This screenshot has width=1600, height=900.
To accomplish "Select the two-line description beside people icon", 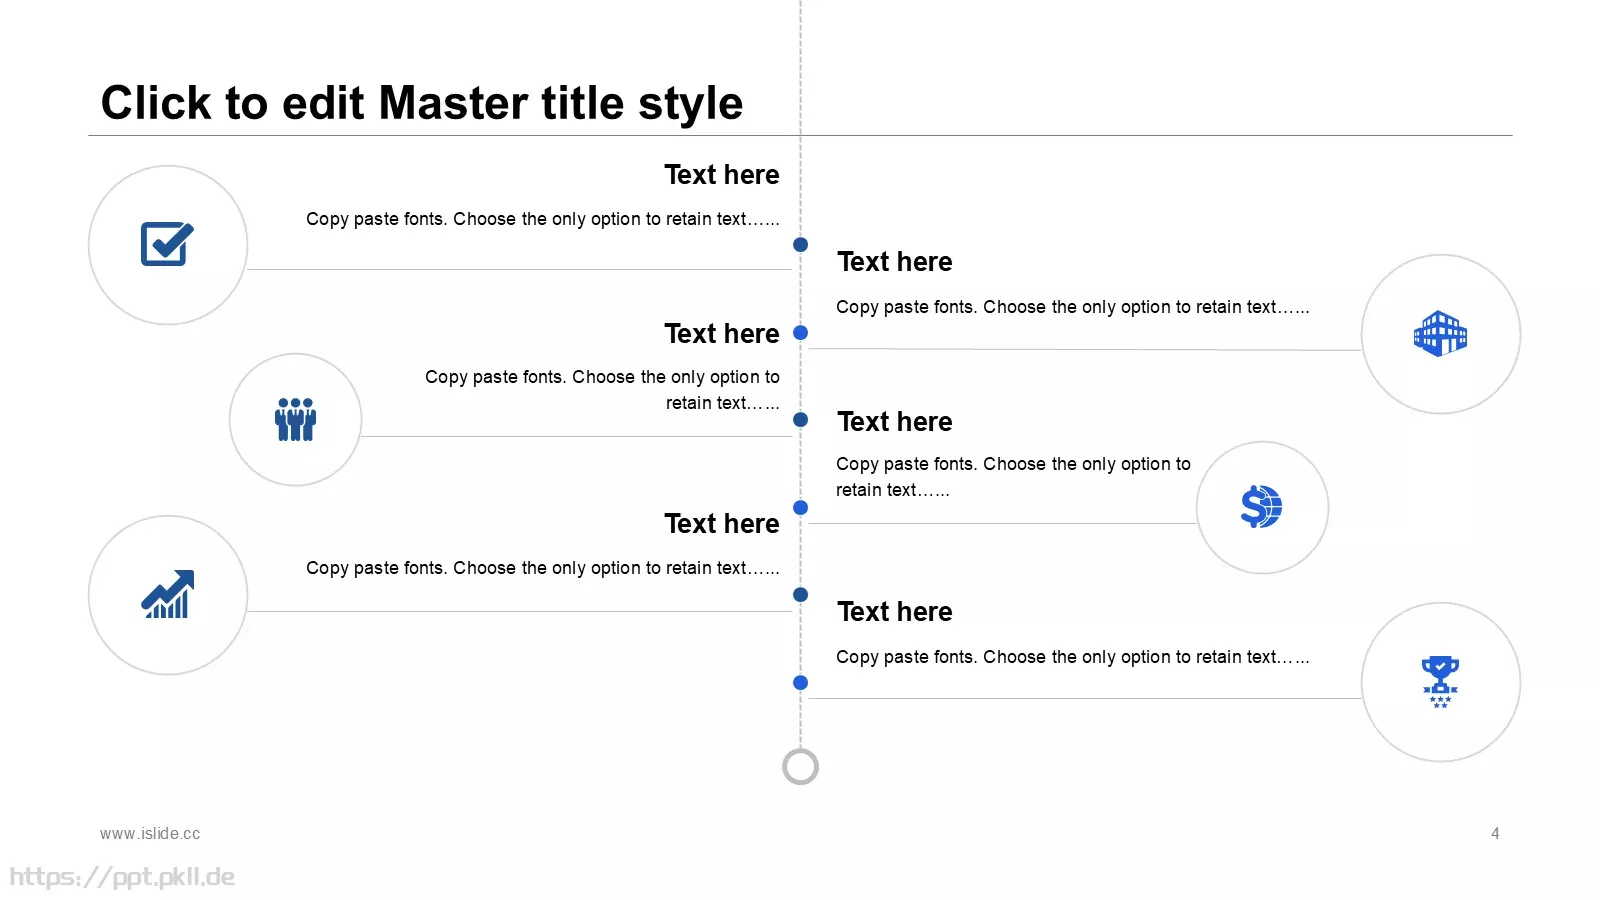I will click(x=602, y=390).
